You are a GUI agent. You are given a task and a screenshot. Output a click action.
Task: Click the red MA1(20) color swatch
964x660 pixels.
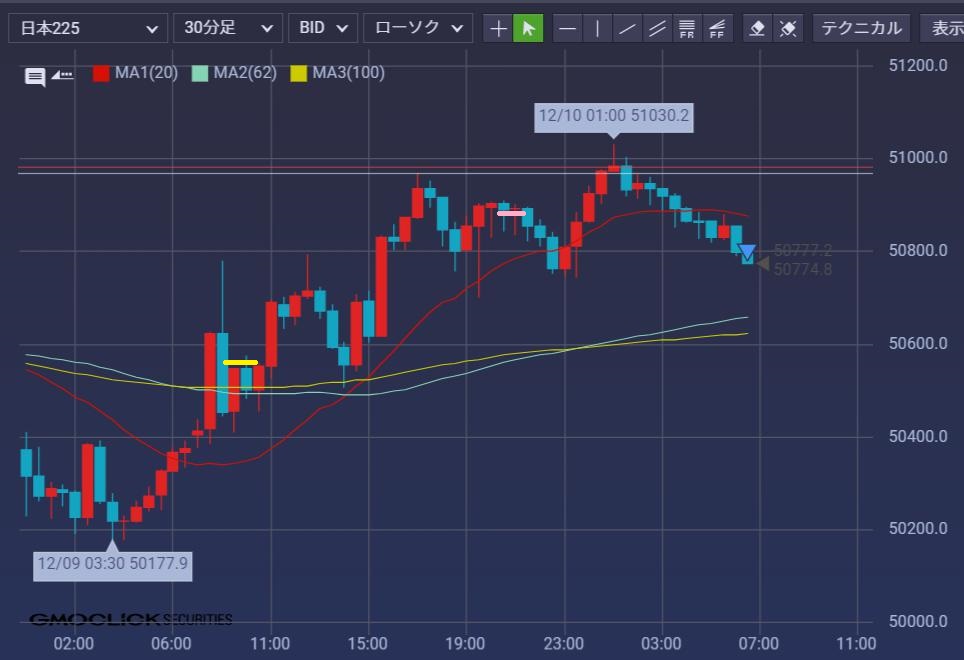click(101, 73)
